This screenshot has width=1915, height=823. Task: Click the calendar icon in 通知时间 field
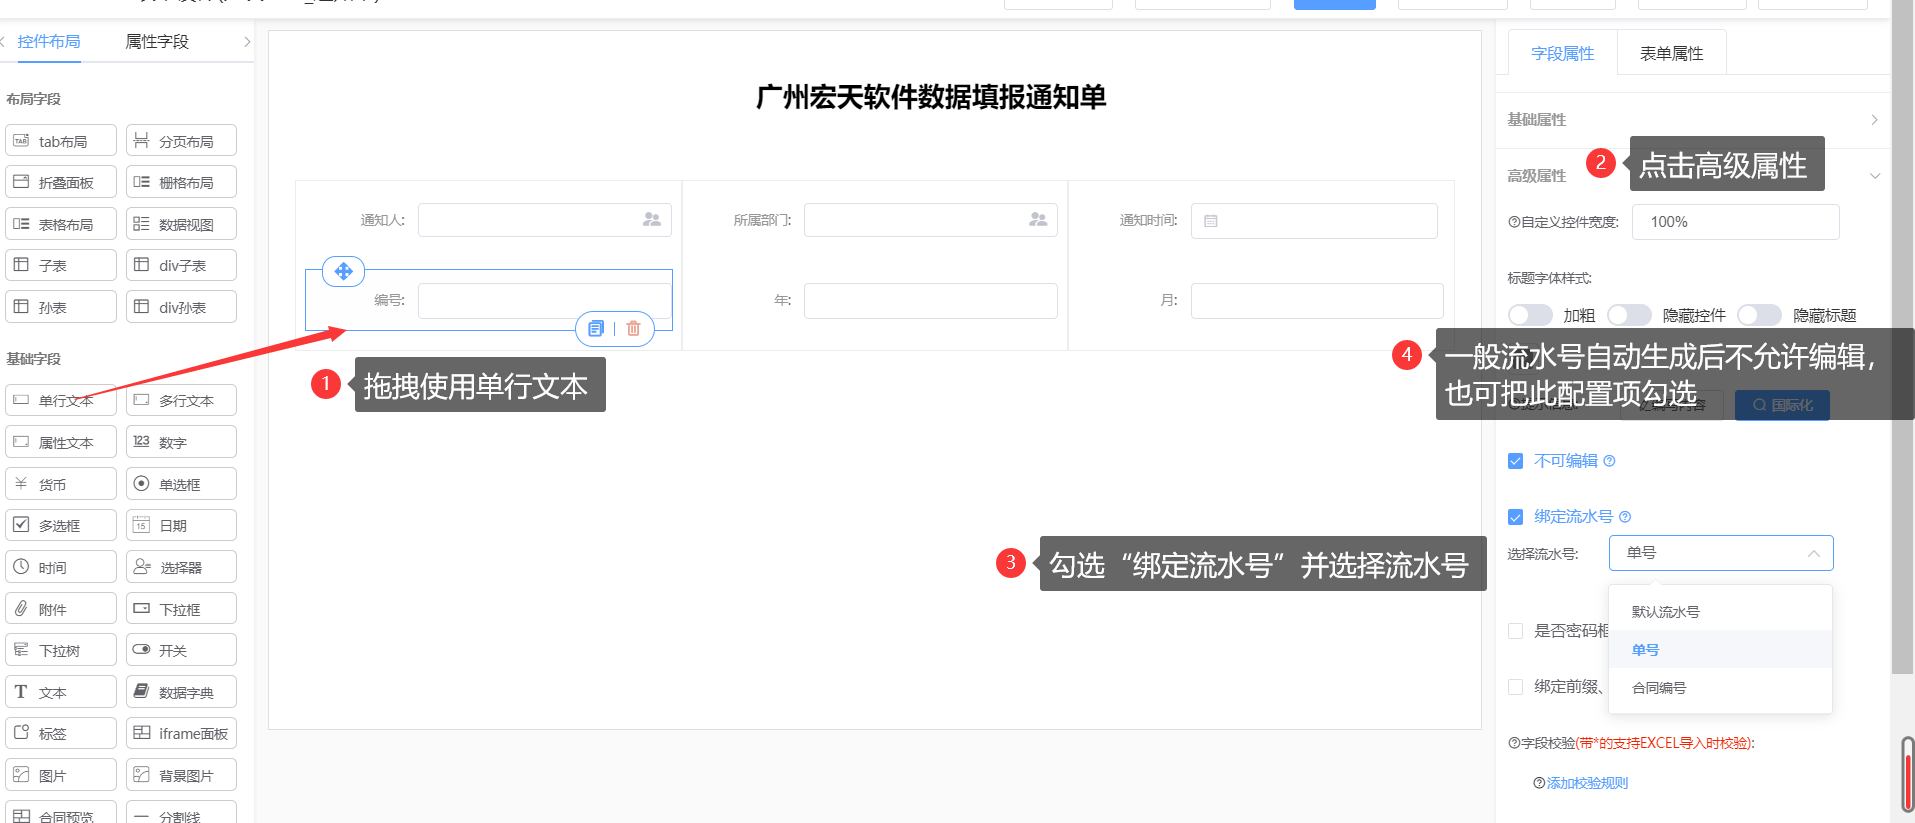point(1210,221)
